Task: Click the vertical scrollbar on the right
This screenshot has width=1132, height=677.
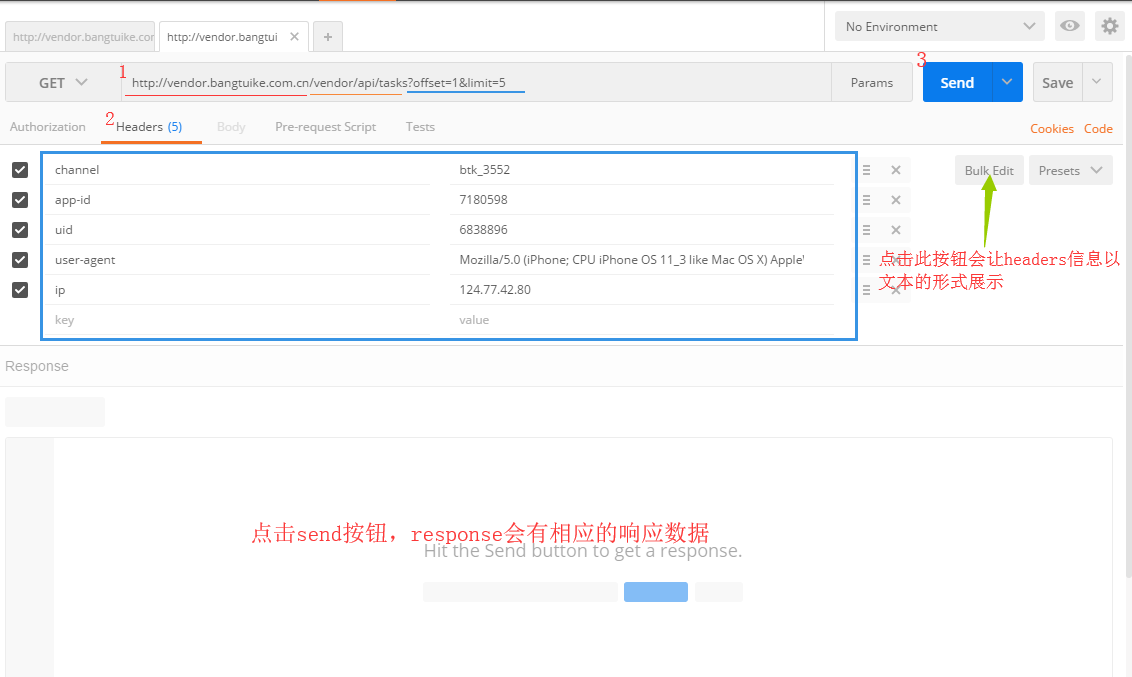Action: (1128, 318)
